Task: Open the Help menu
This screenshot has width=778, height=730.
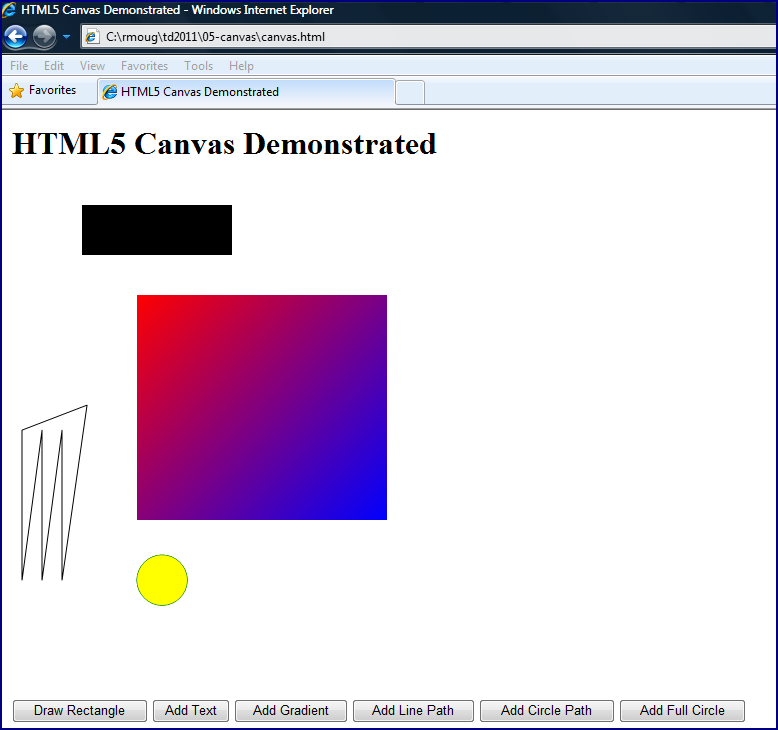Action: (241, 66)
